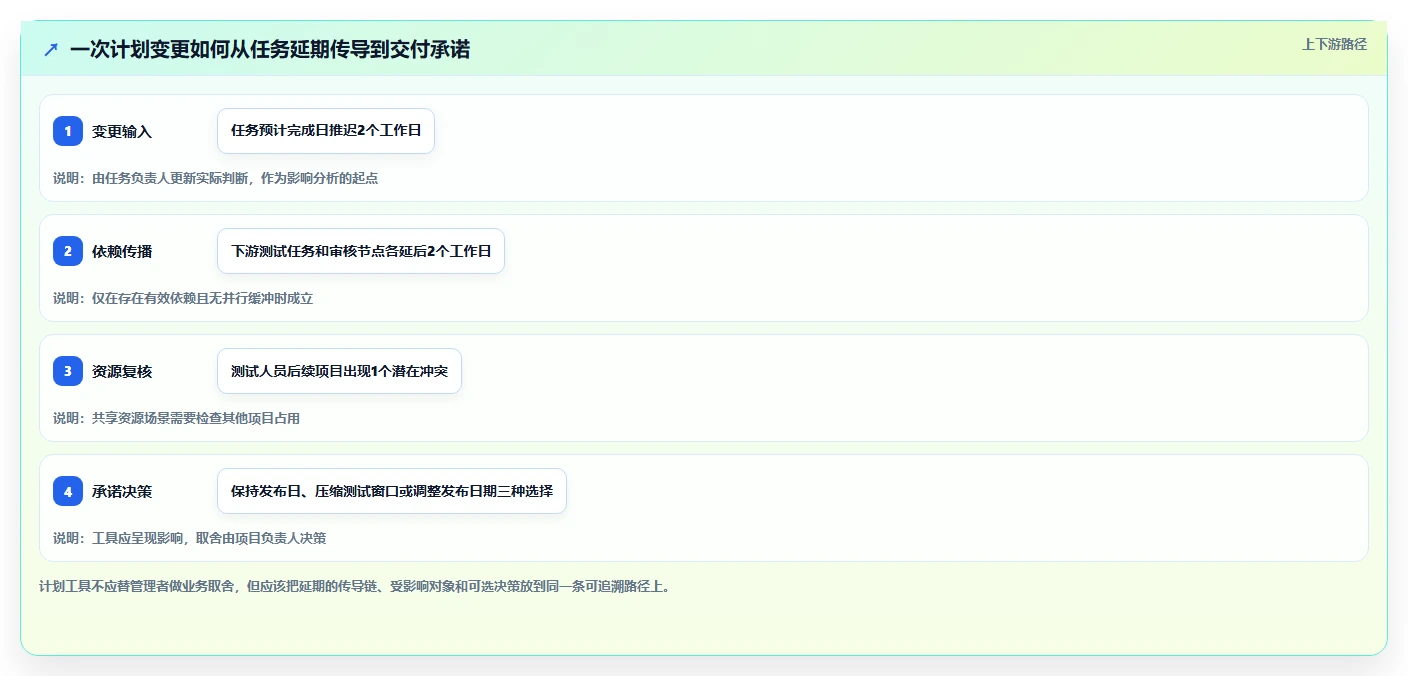Click the chip 测试人员后续项目出现1个潜在冲突

pos(339,371)
